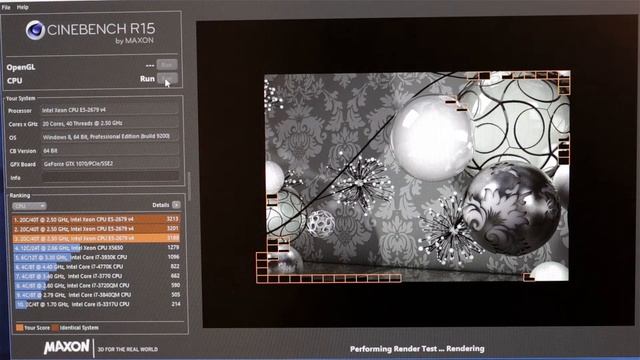Viewport: 640px width, 360px height.
Task: Open the CPU ranking dropdown
Action: click(x=29, y=206)
